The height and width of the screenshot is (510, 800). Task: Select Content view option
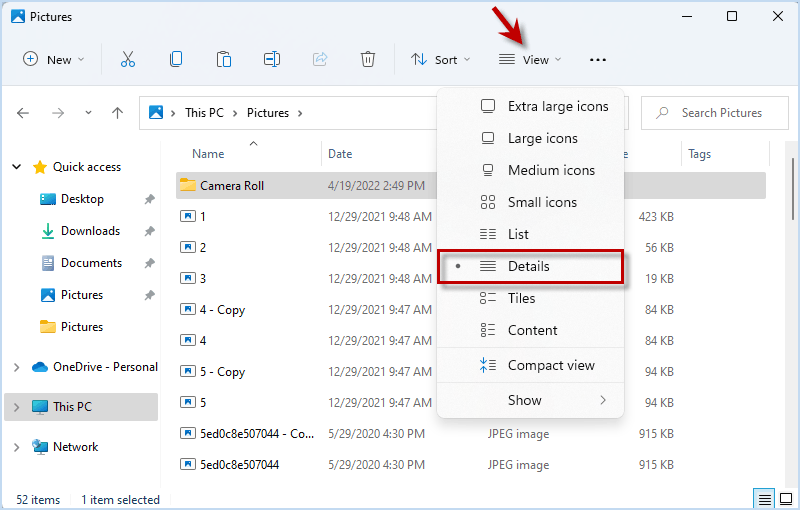tap(531, 330)
